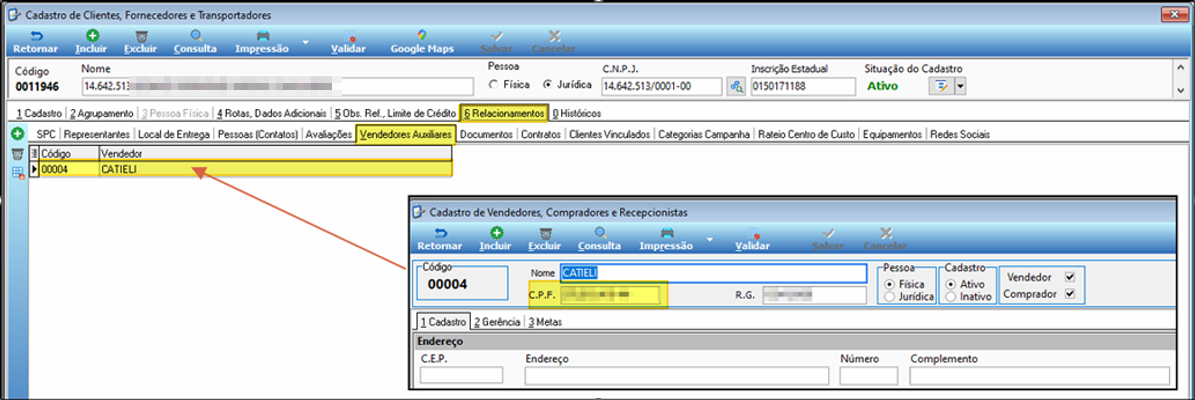The width and height of the screenshot is (1195, 400).
Task: Click Excluir in the Vendedores window toolbar
Action: point(544,239)
